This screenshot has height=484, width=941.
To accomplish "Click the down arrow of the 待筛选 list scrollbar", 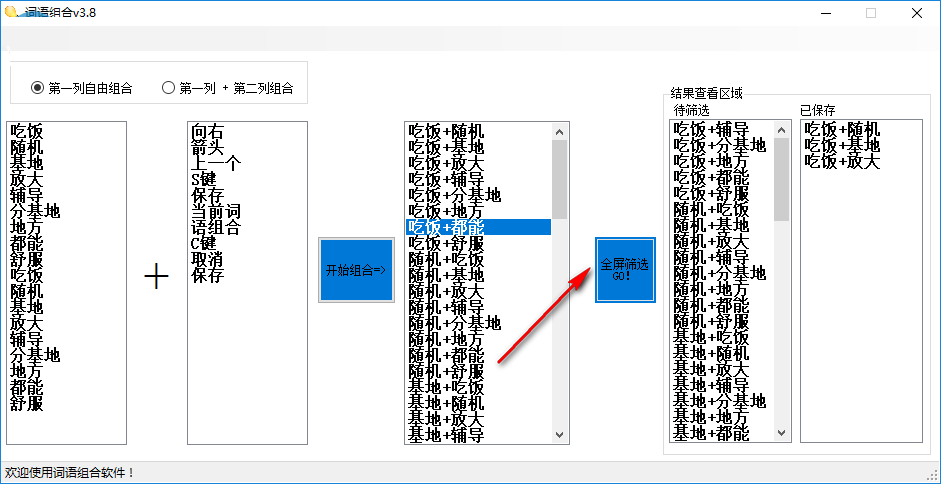I will tap(781, 432).
